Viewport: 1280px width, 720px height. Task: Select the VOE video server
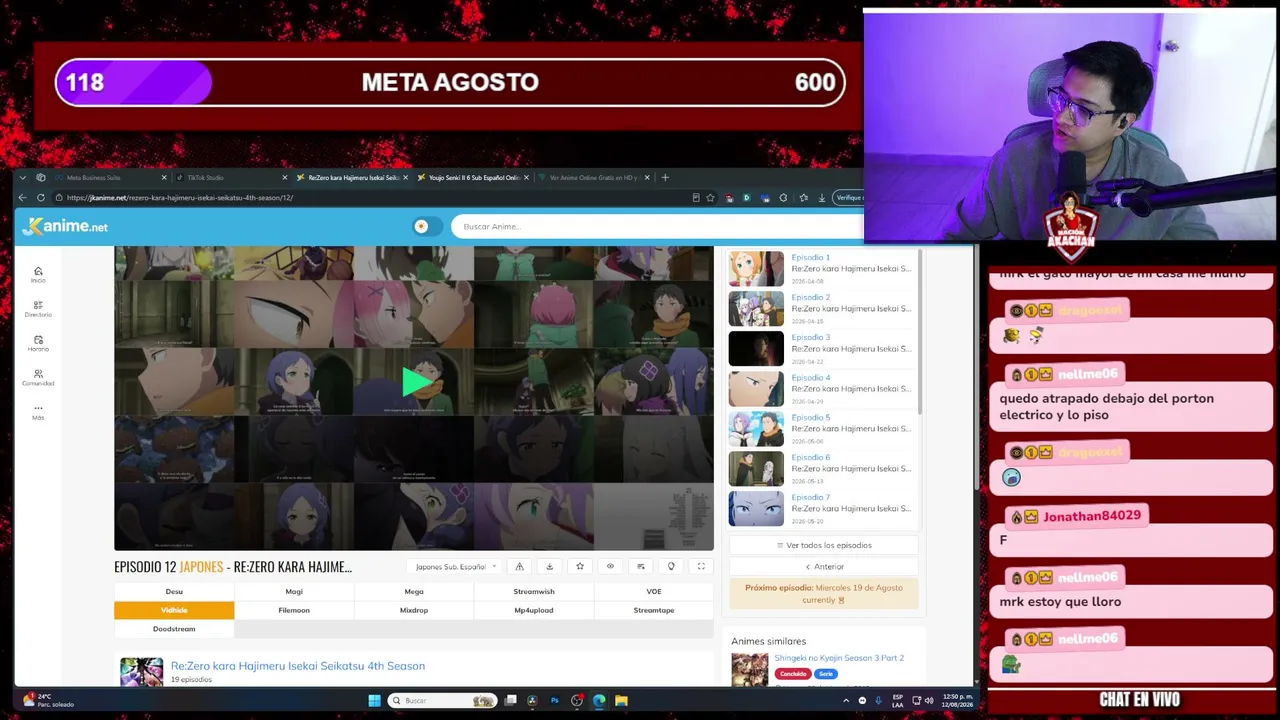click(654, 591)
